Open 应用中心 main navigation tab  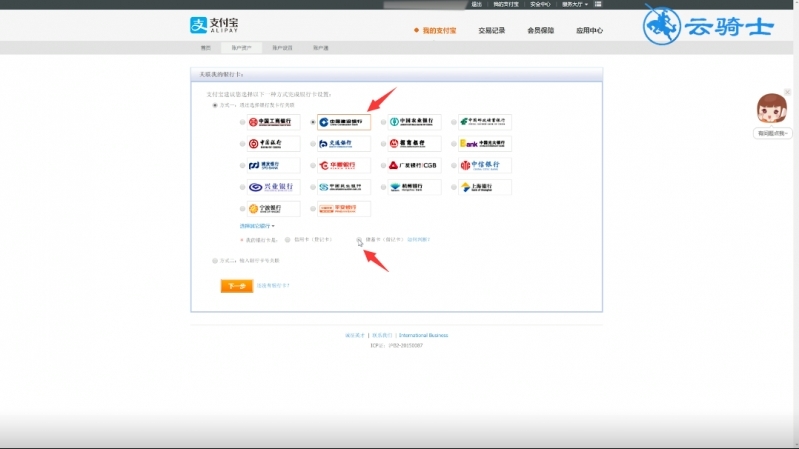(x=590, y=31)
